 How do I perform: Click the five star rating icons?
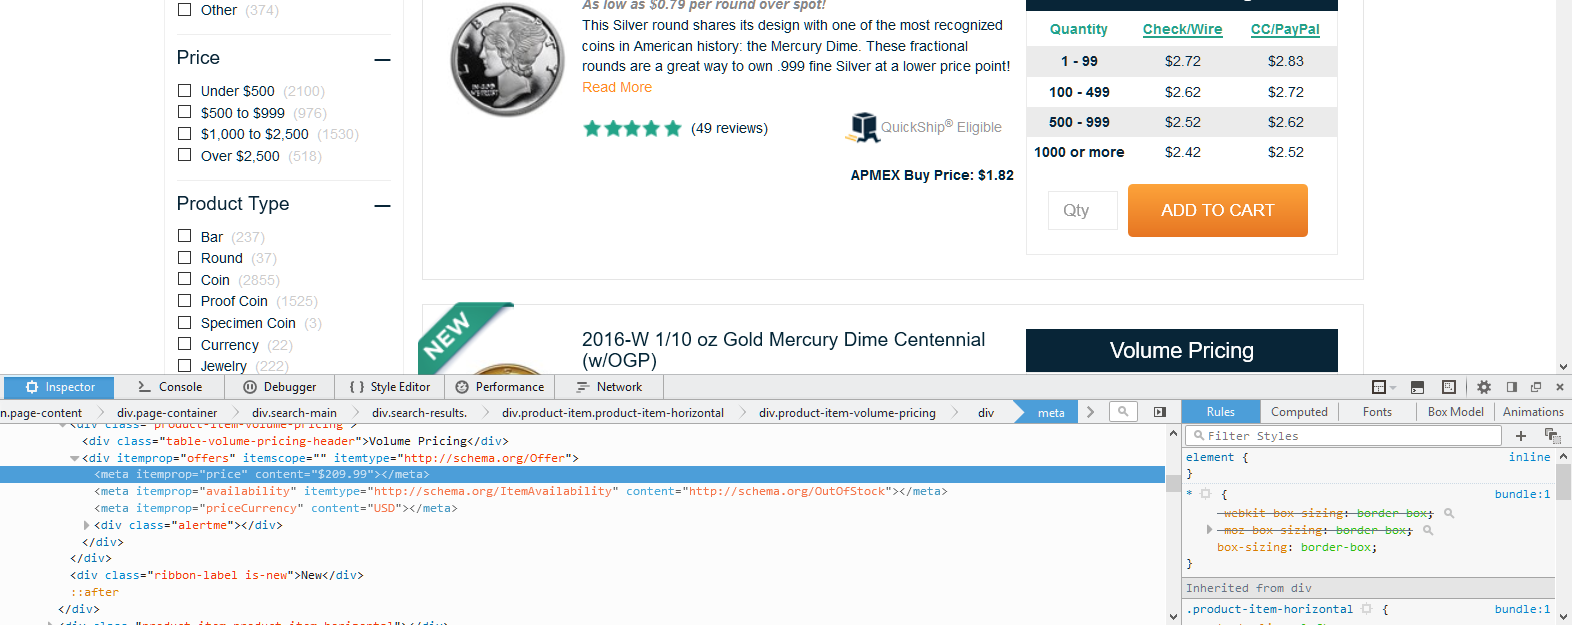click(x=632, y=128)
